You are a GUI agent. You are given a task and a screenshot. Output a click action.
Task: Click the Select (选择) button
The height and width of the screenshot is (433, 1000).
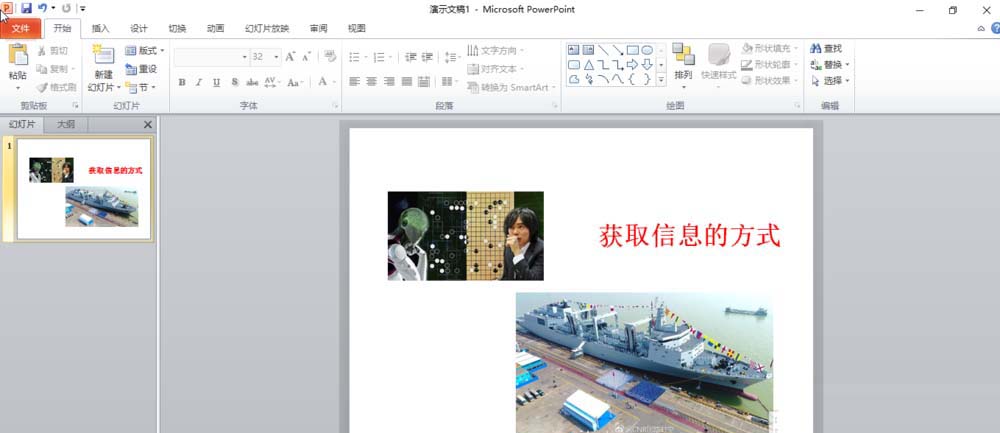click(x=829, y=81)
